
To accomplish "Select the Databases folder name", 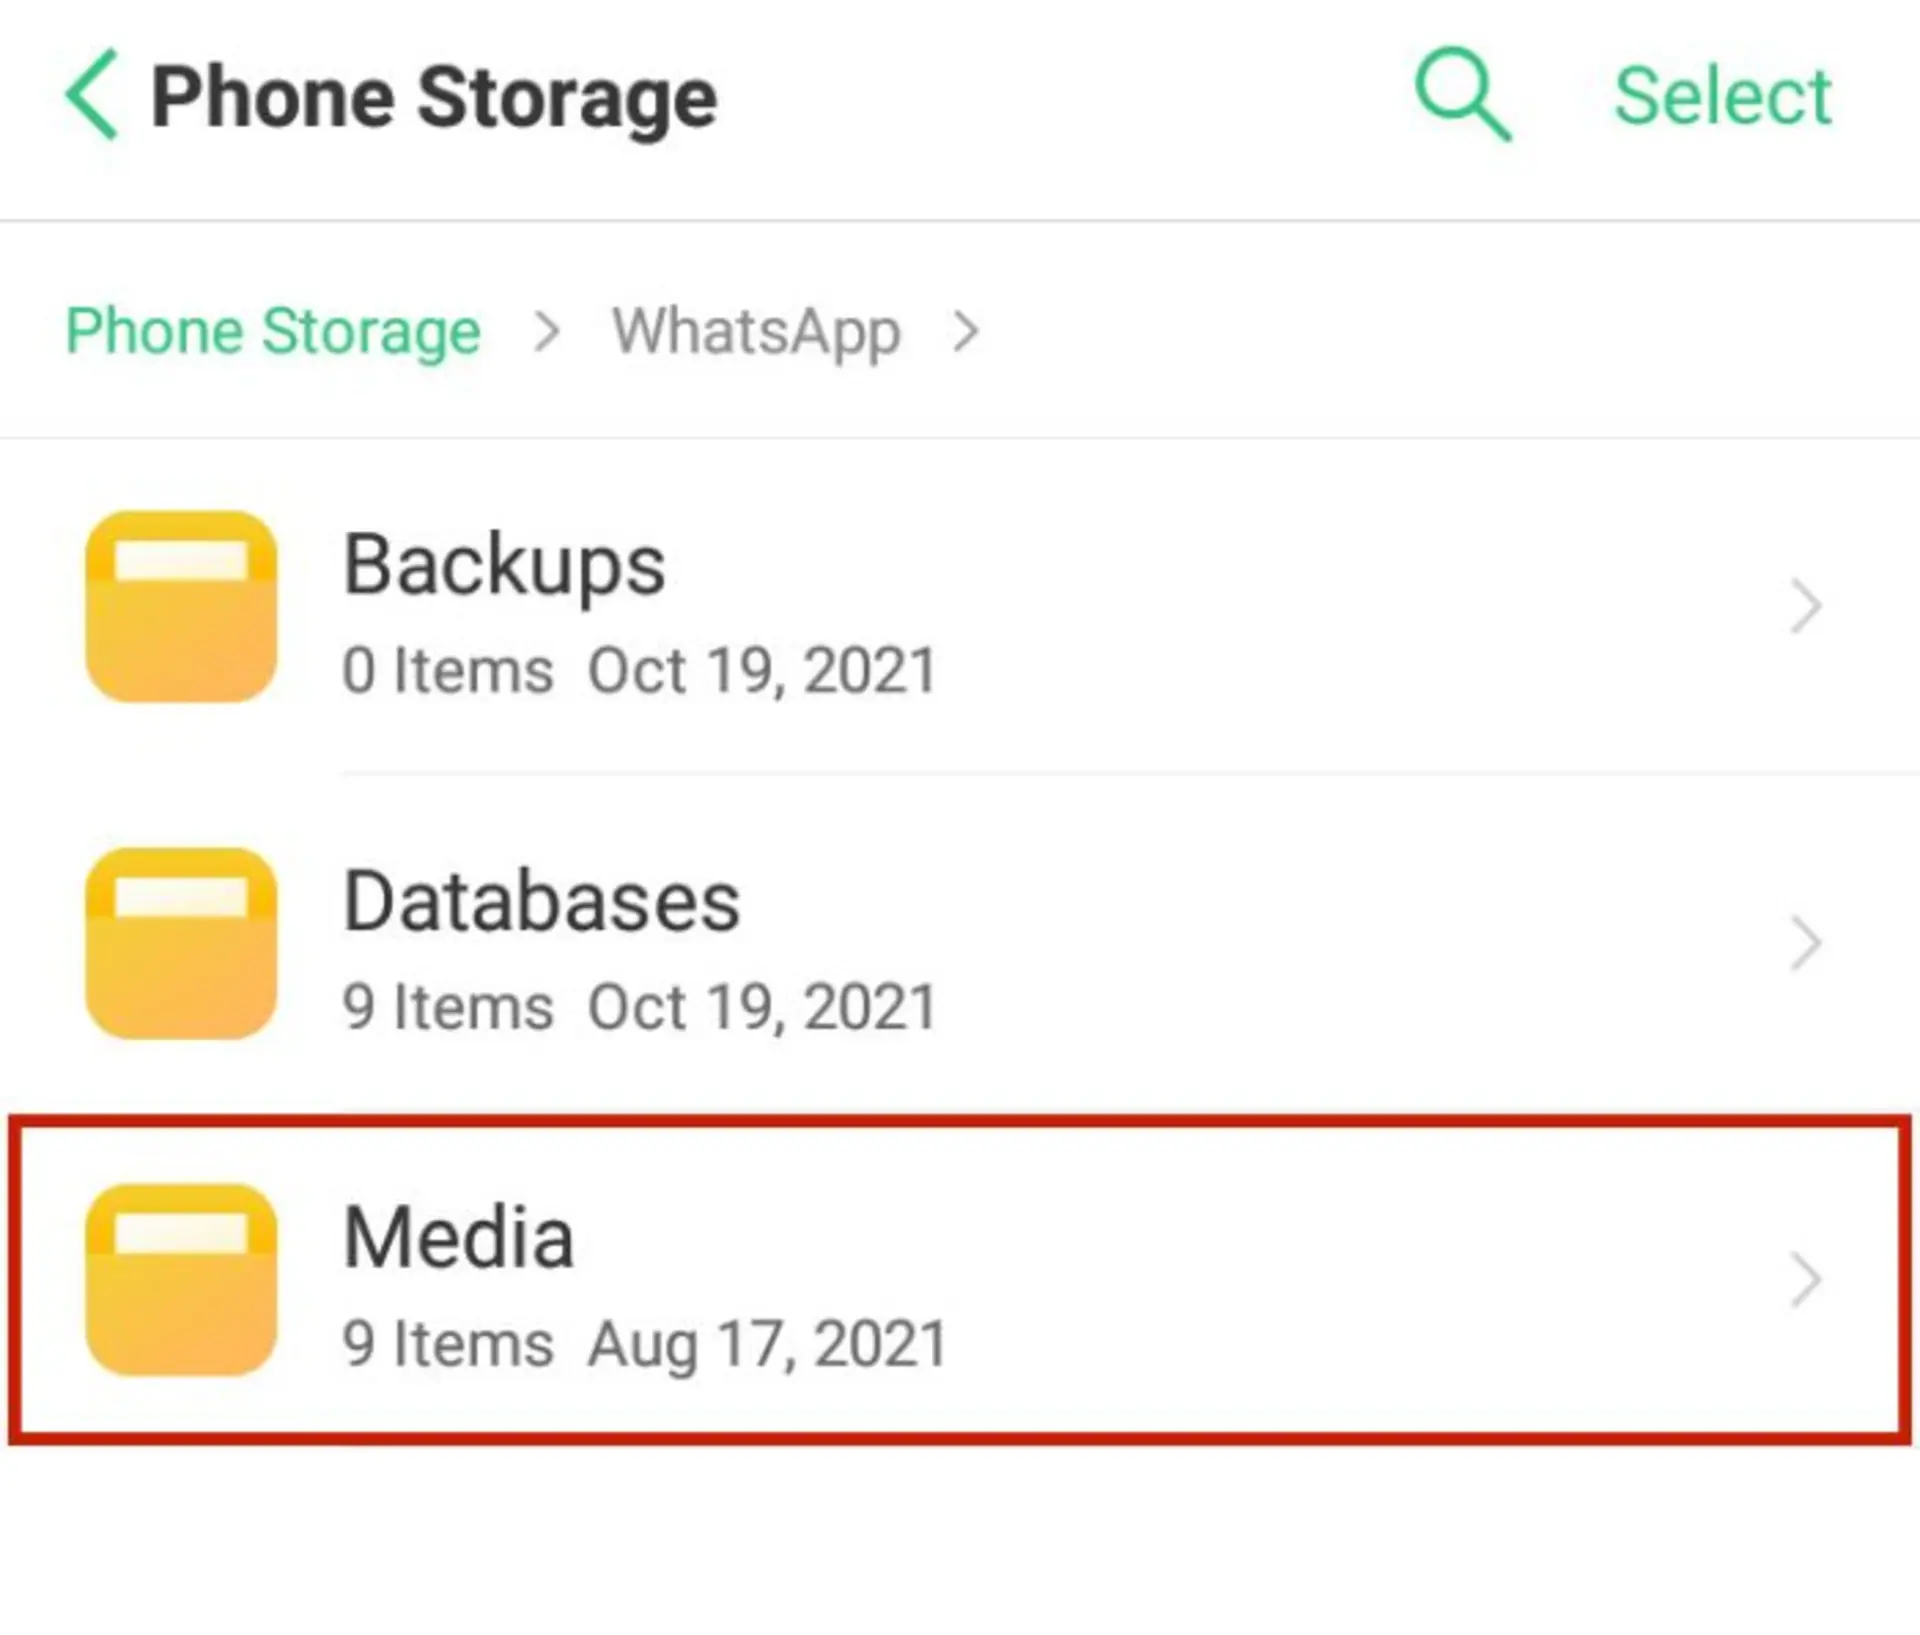I will [541, 900].
